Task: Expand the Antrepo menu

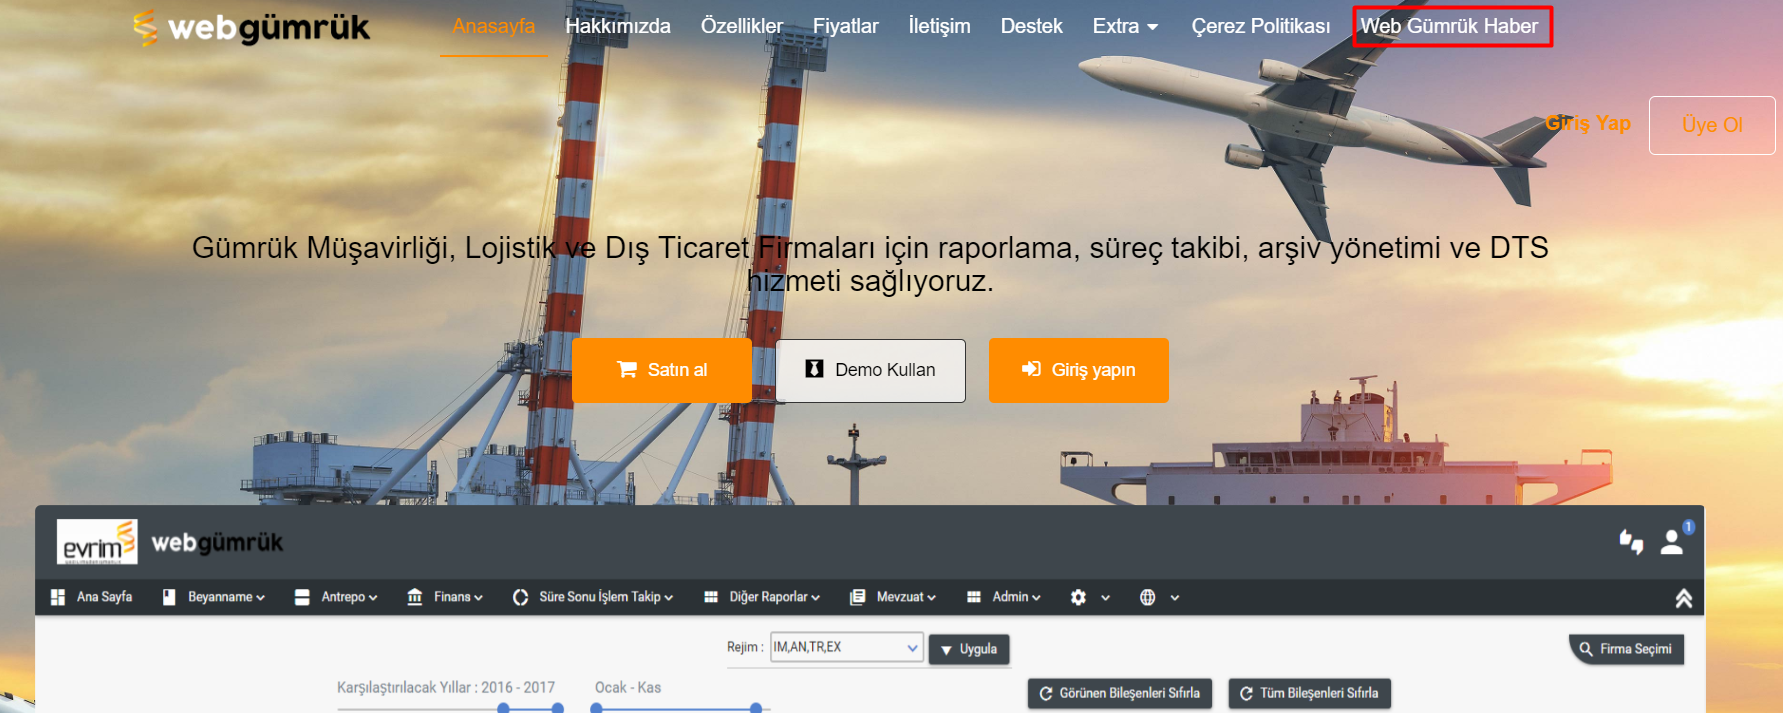Action: (336, 597)
